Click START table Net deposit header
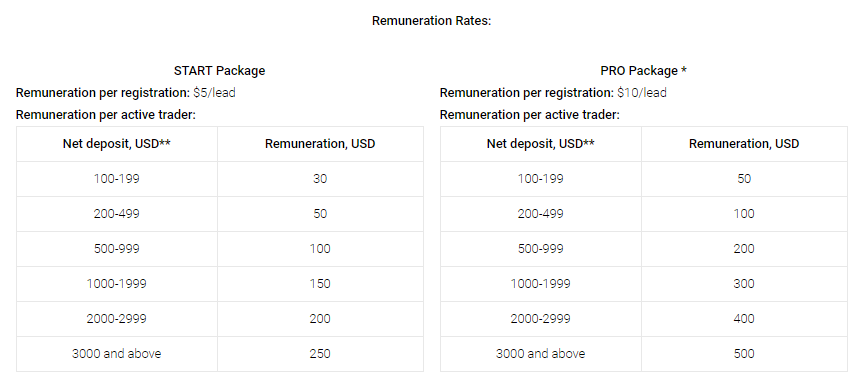The image size is (857, 378). pos(117,144)
